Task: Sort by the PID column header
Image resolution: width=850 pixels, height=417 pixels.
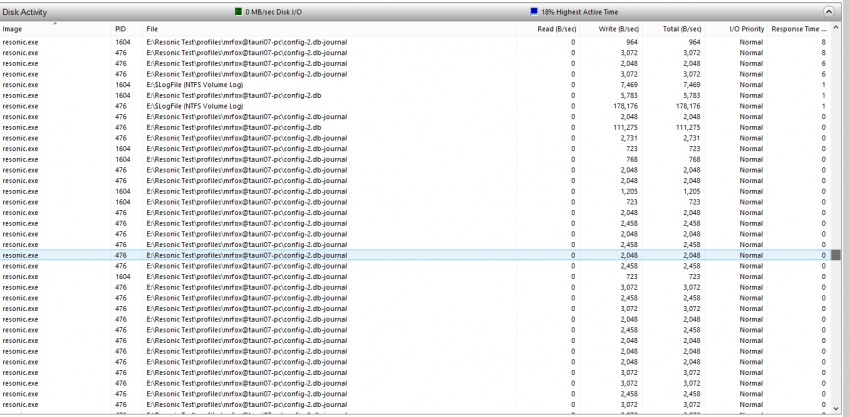Action: (121, 29)
